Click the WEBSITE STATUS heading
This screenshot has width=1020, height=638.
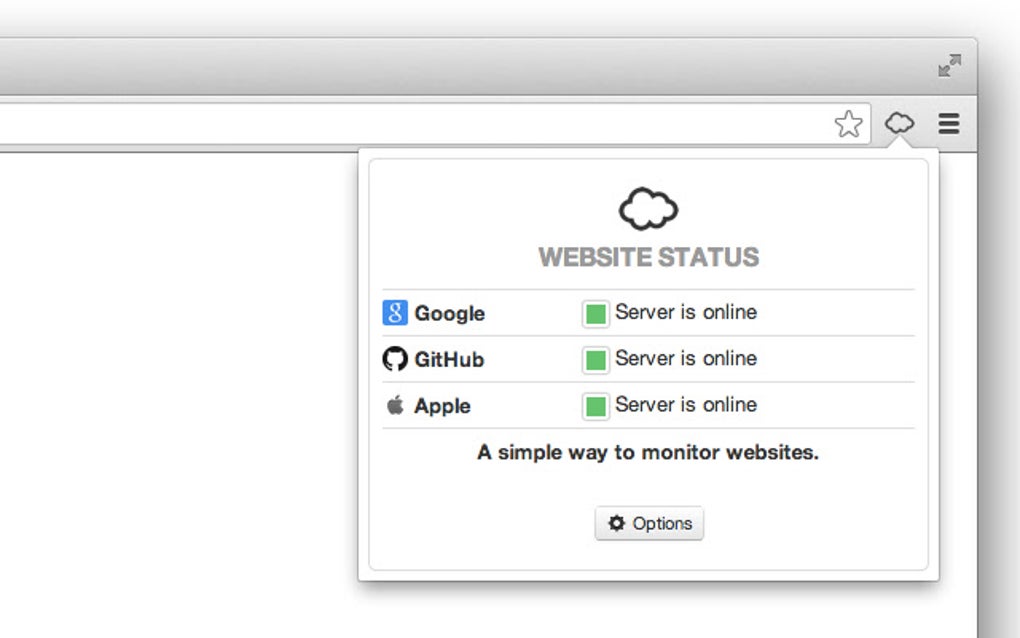pos(648,256)
